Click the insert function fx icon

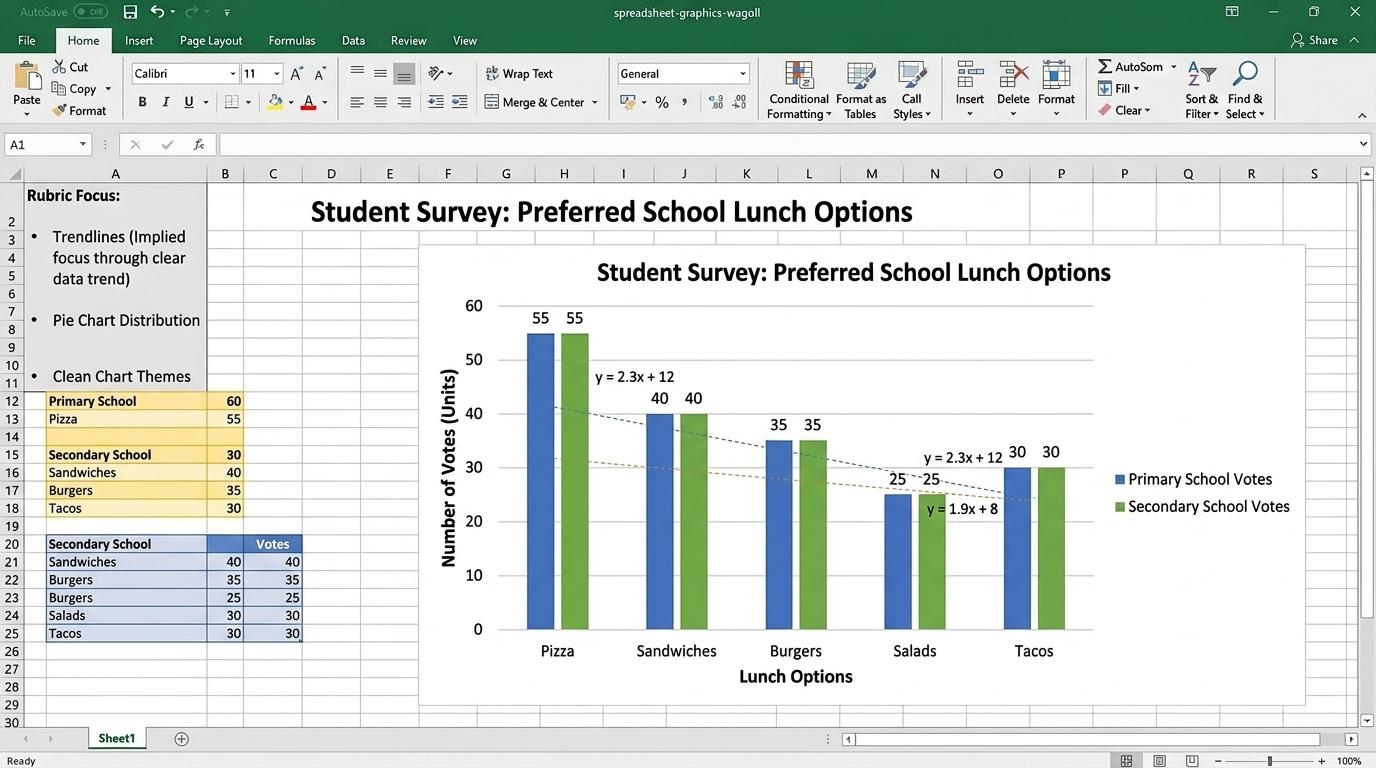coord(199,145)
